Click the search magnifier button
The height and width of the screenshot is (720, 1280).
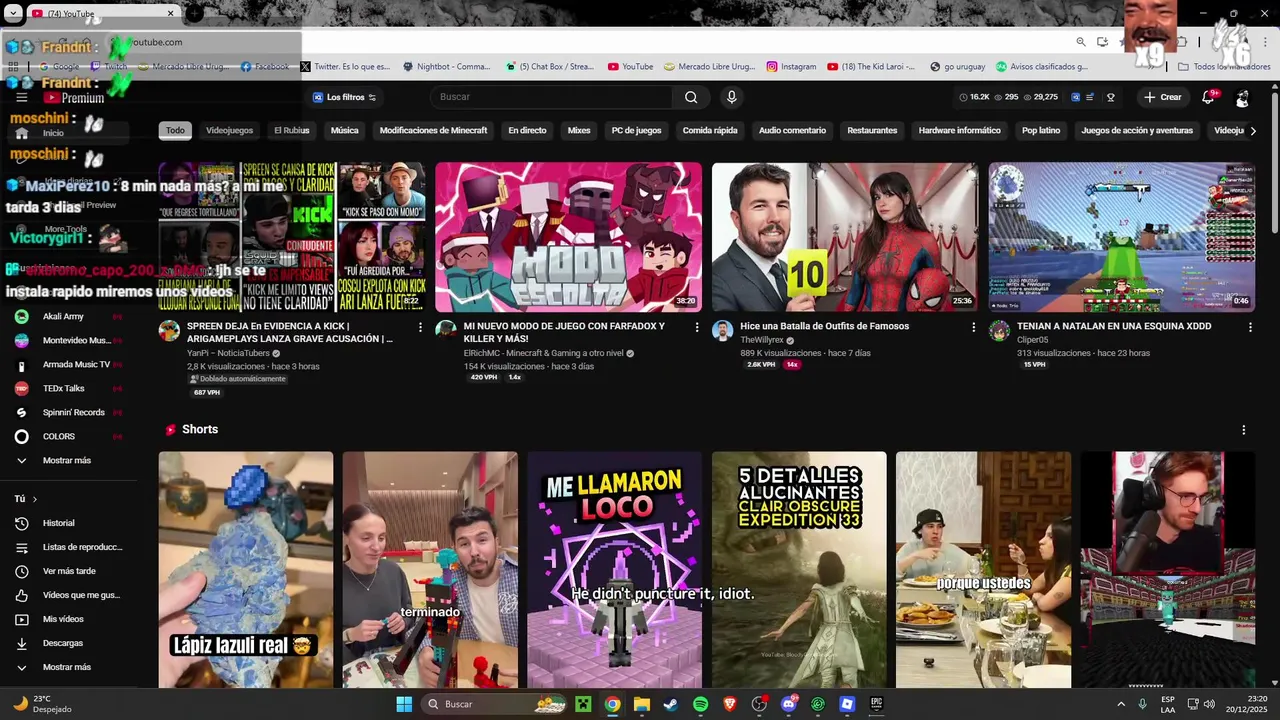tap(691, 97)
